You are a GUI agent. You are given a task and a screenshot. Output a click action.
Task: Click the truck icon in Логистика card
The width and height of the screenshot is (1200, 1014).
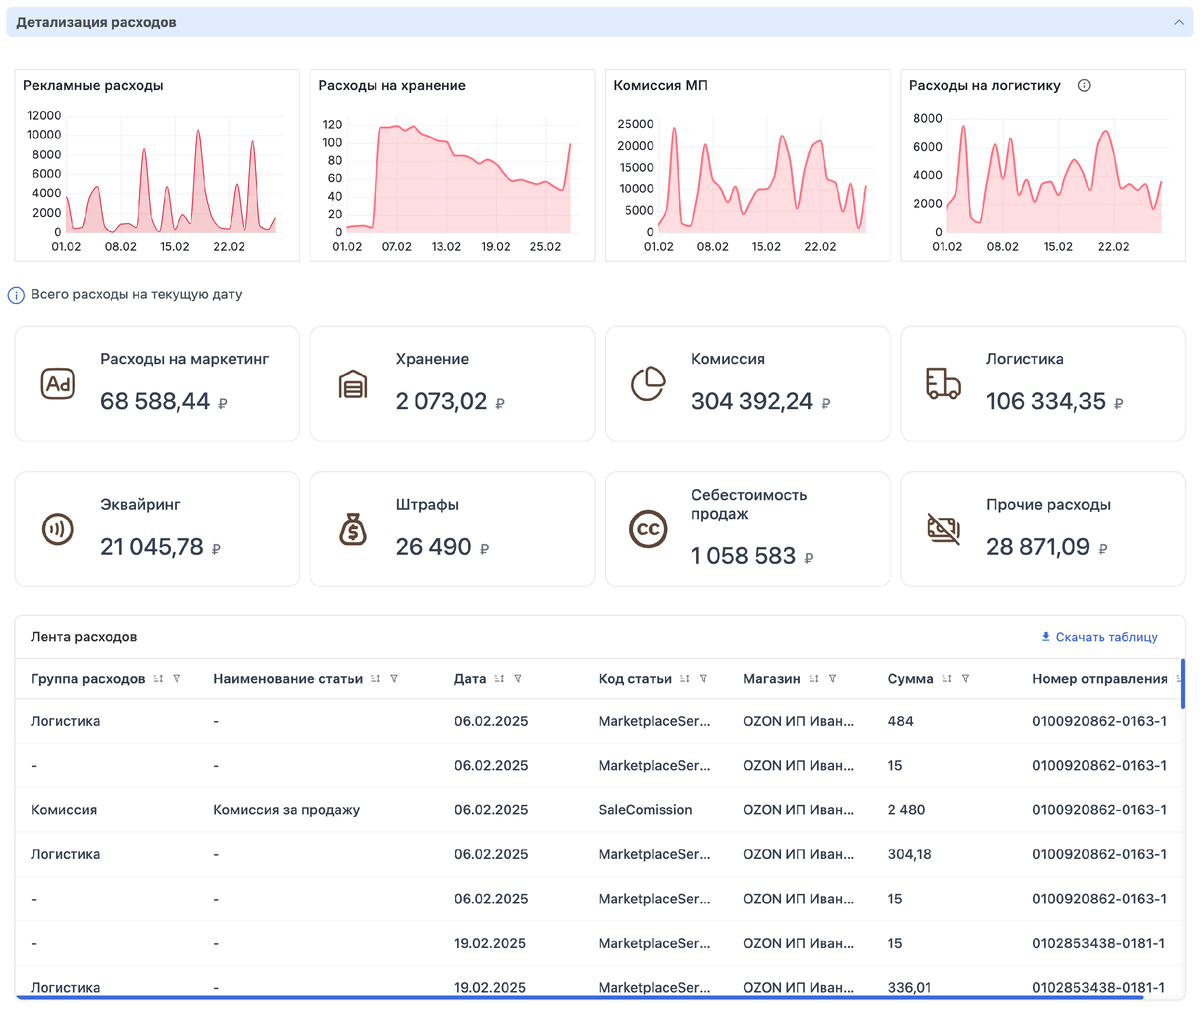pos(943,384)
